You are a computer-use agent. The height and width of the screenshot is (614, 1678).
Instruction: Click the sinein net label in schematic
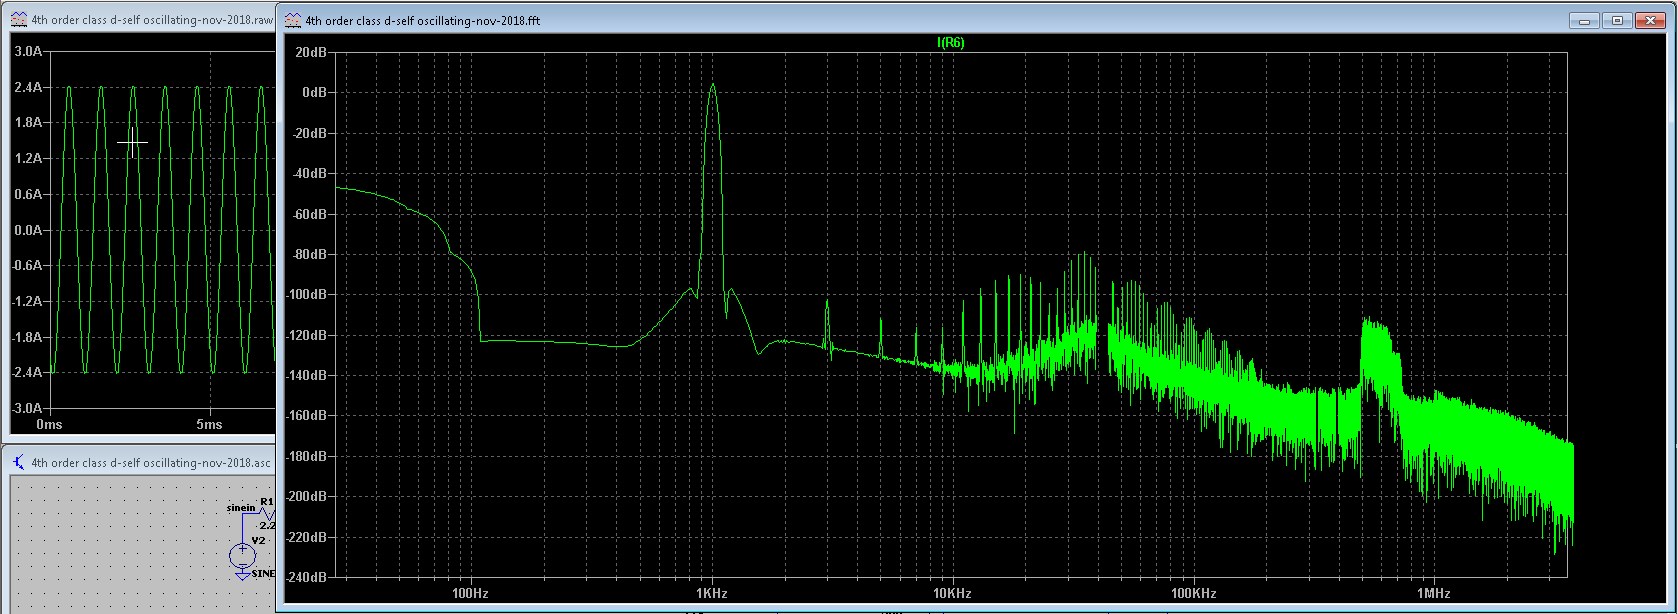(x=241, y=508)
